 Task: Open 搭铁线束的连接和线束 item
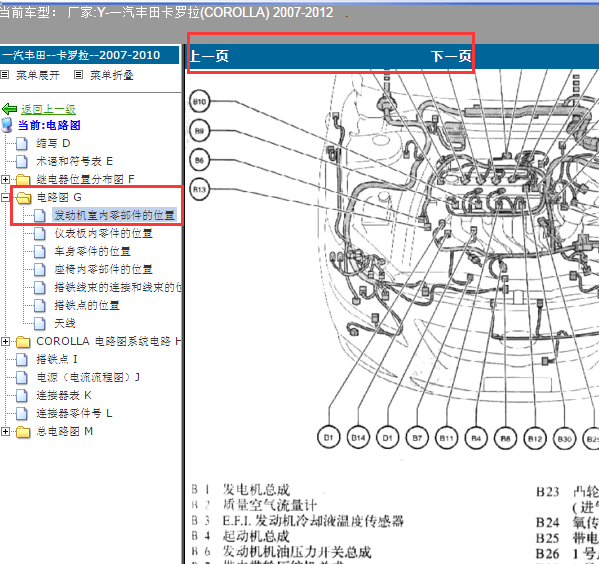118,287
